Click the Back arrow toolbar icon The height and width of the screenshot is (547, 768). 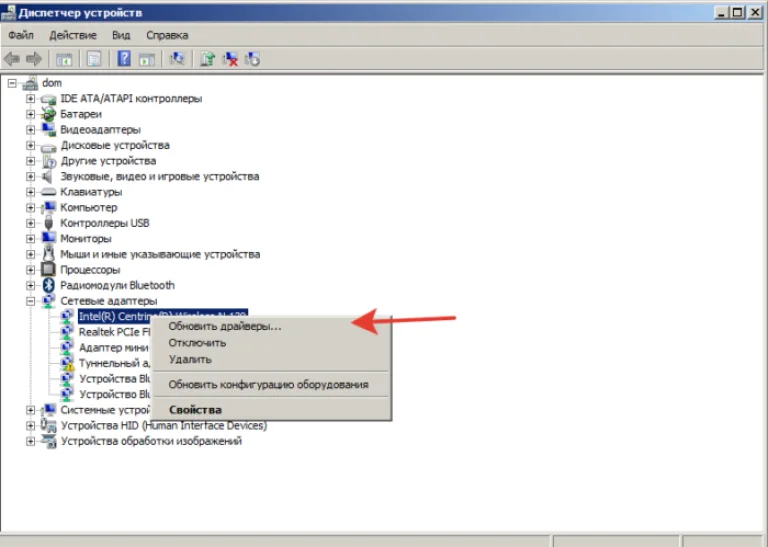[12, 59]
